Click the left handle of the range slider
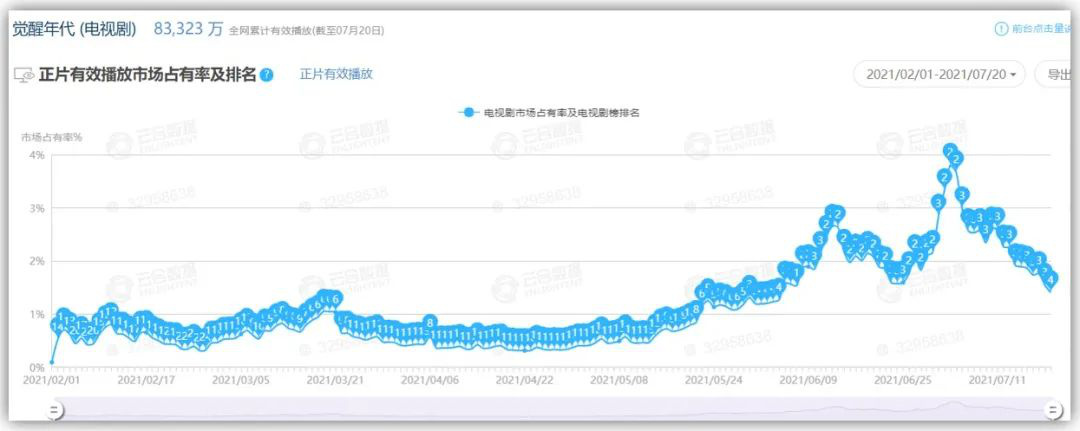Viewport: 1080px width, 431px height. (x=54, y=411)
